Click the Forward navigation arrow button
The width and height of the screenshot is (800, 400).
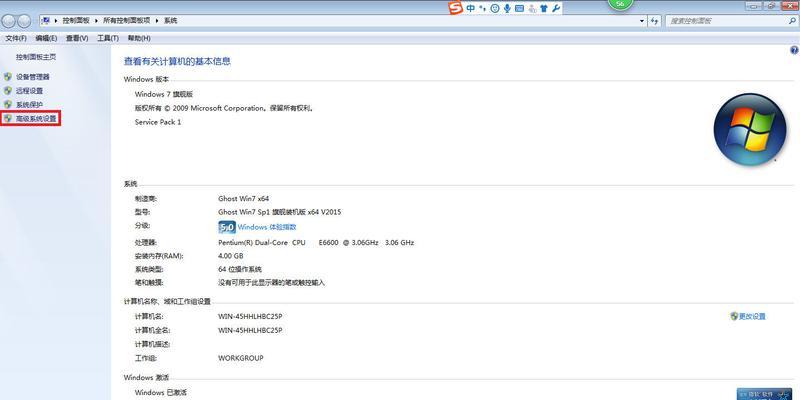(24, 21)
